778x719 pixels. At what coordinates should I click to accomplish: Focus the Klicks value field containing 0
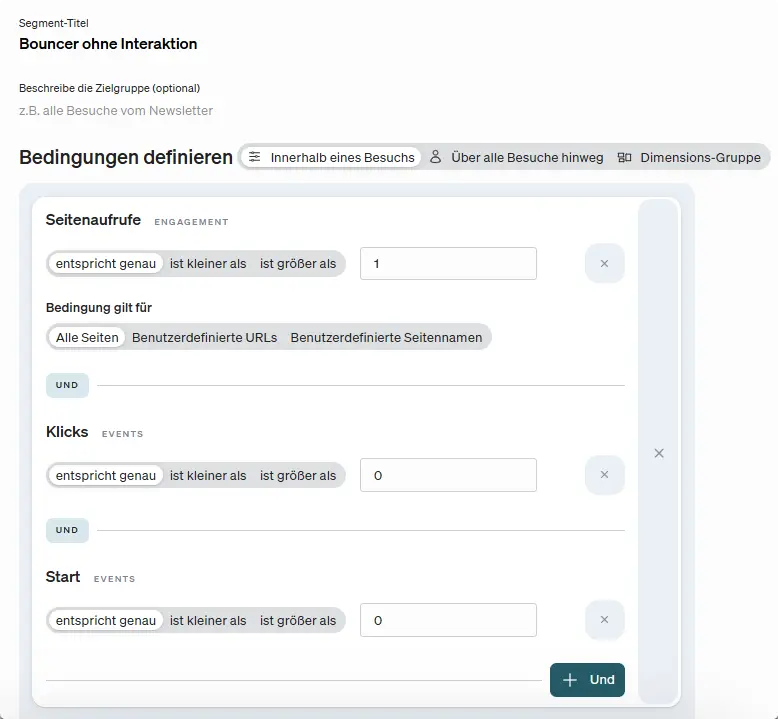(x=448, y=475)
